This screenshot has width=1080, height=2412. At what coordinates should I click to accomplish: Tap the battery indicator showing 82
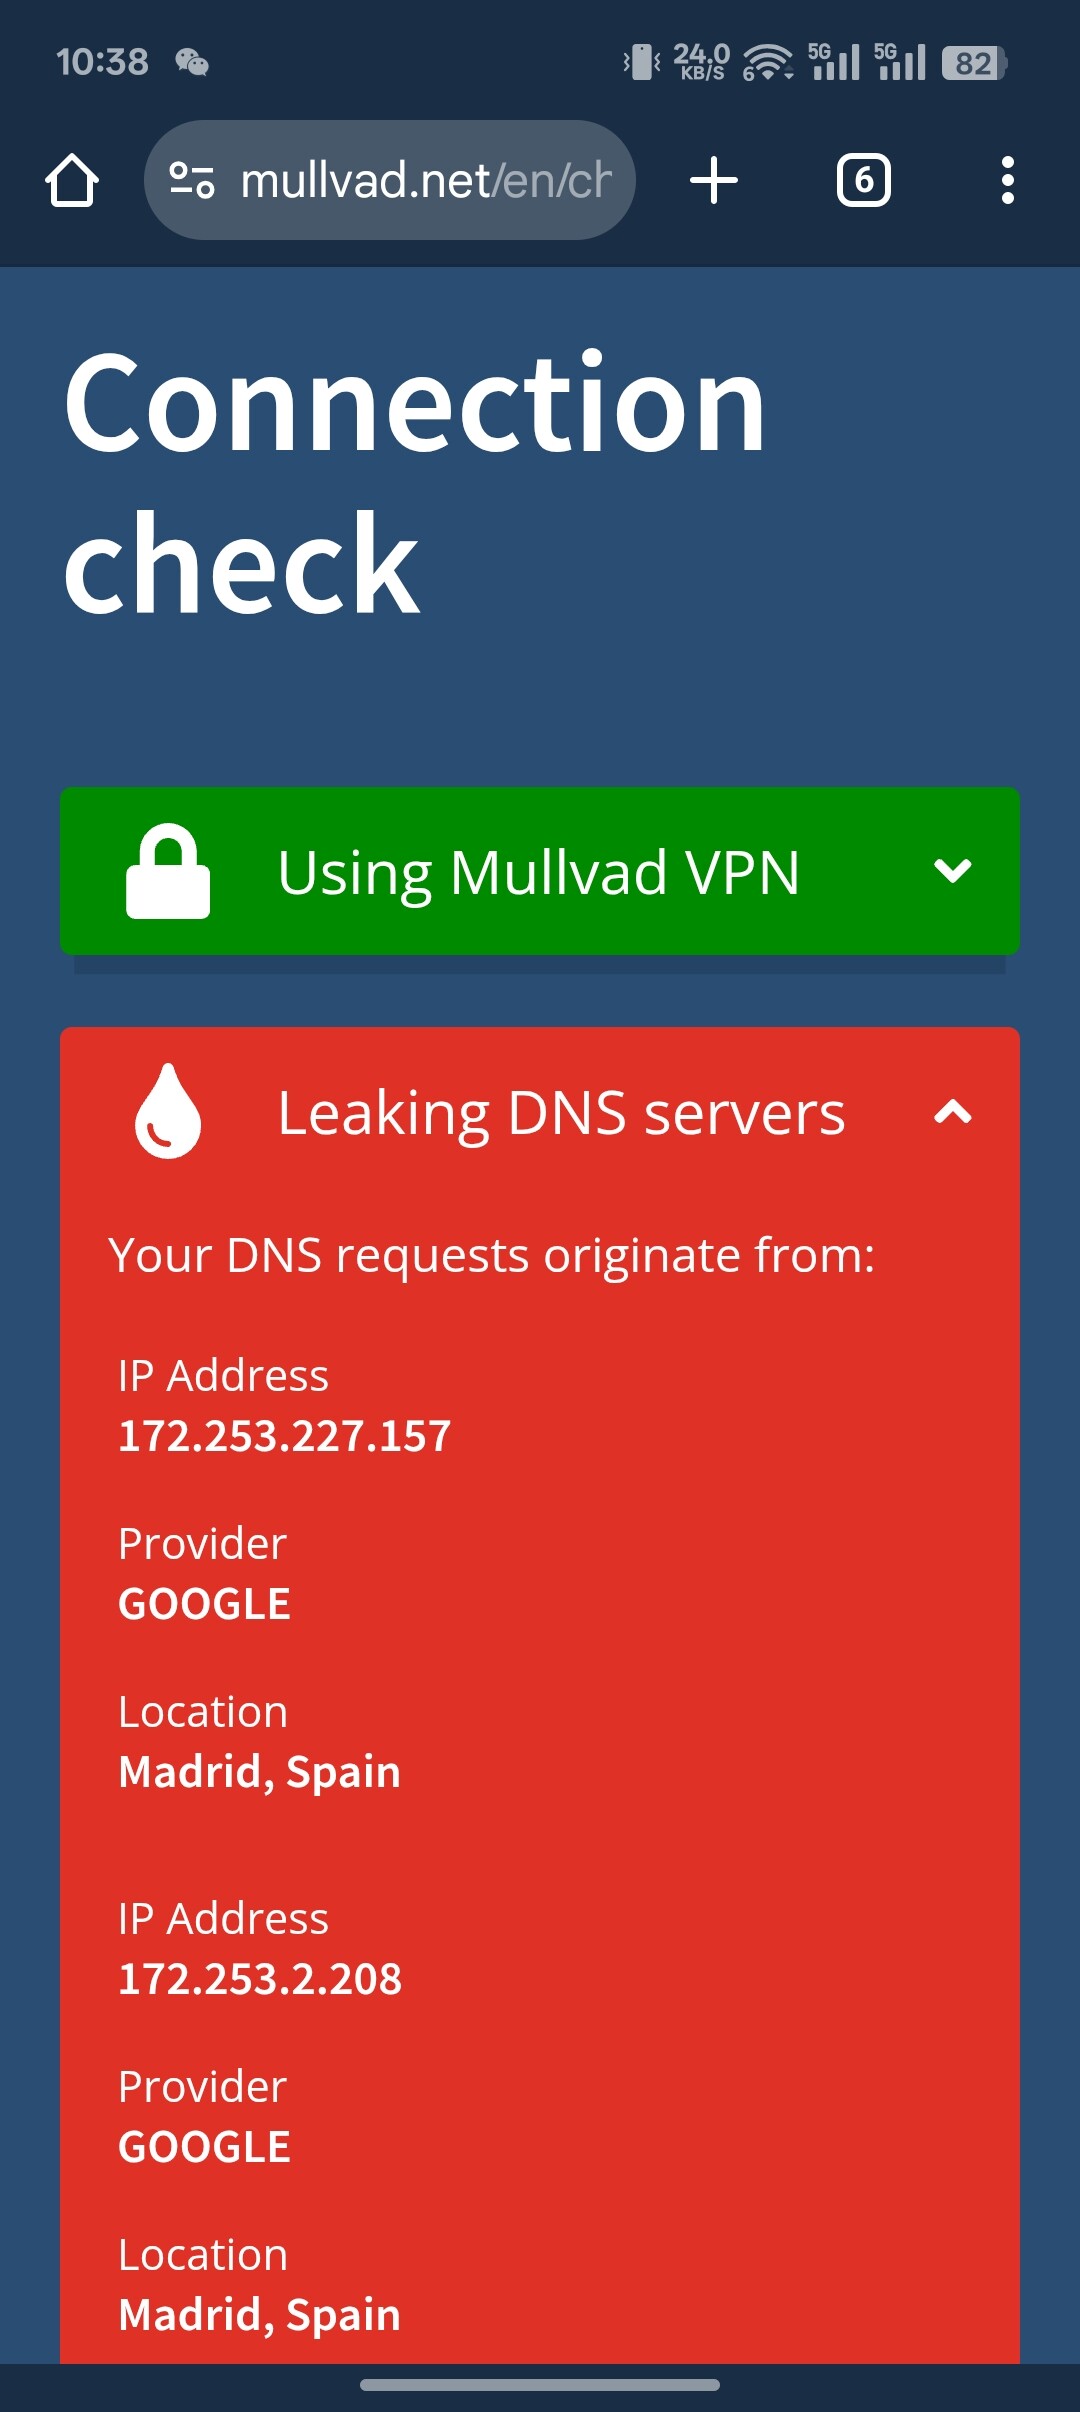pyautogui.click(x=974, y=63)
